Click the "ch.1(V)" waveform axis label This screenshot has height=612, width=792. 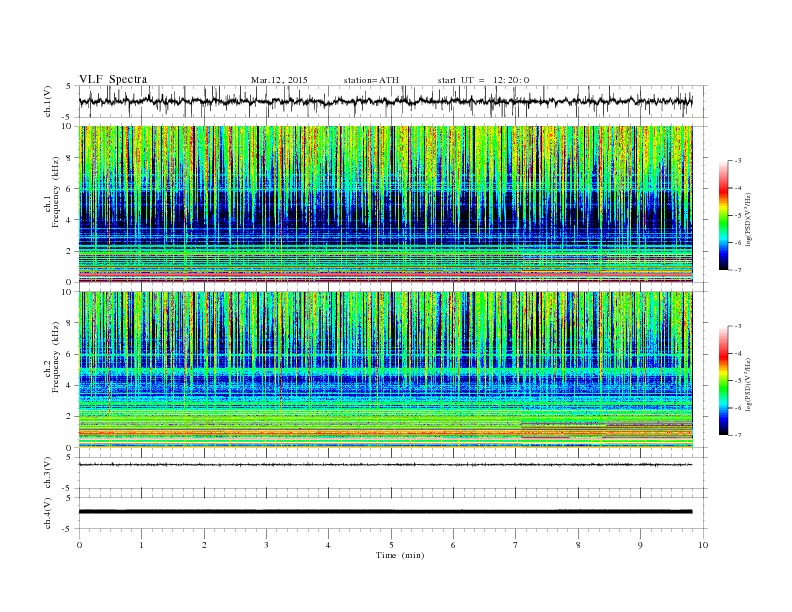48,101
